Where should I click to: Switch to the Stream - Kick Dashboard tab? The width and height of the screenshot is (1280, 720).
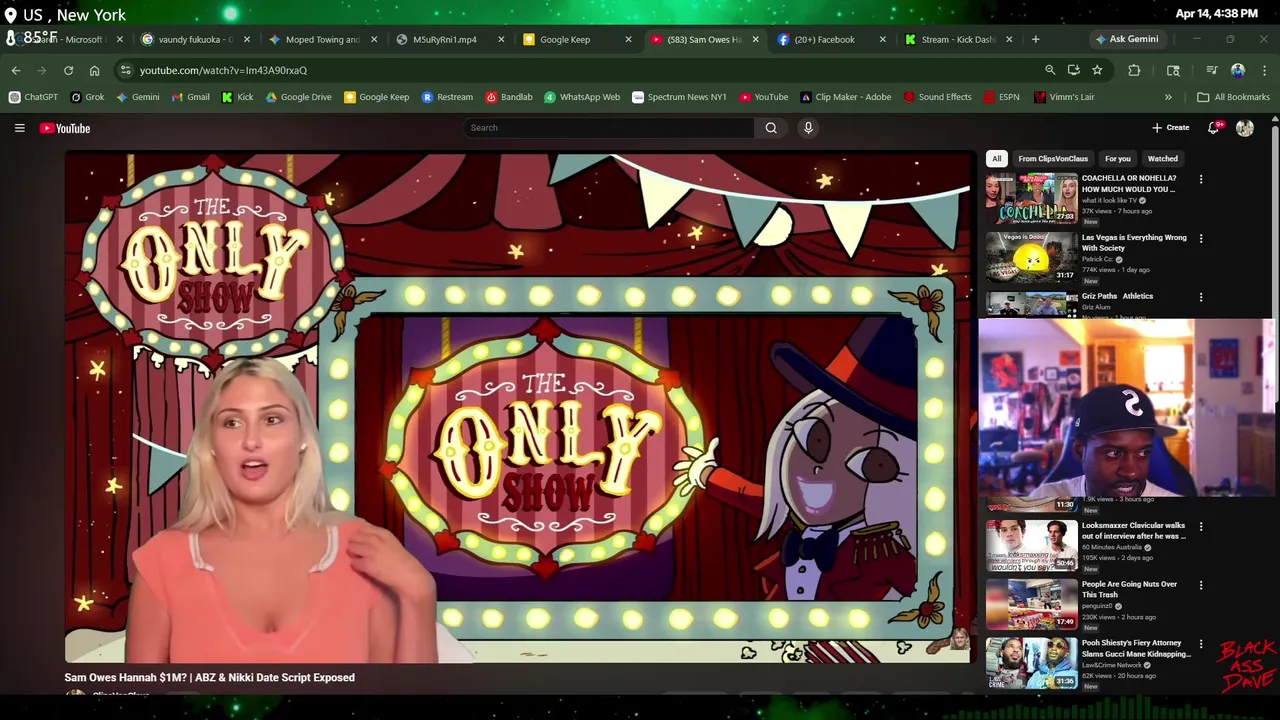pyautogui.click(x=957, y=39)
